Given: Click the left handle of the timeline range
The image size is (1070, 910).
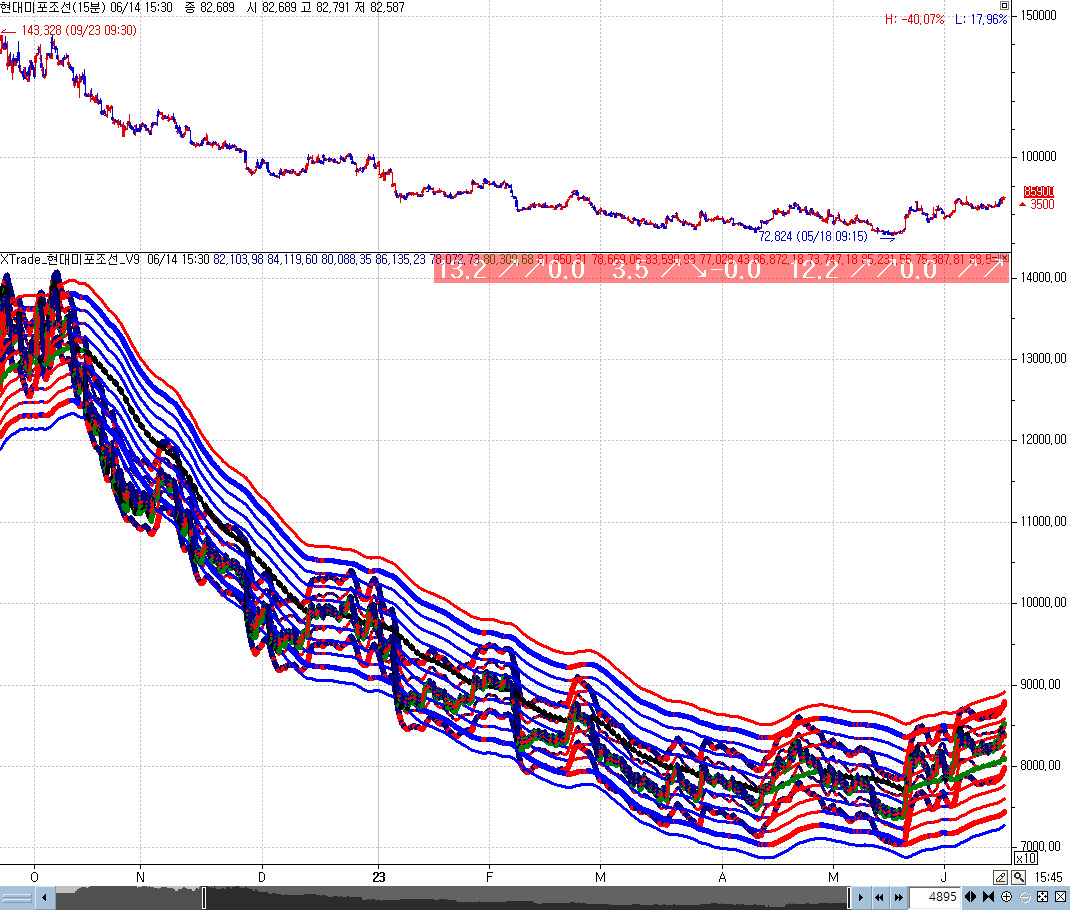Looking at the screenshot, I should tap(204, 898).
